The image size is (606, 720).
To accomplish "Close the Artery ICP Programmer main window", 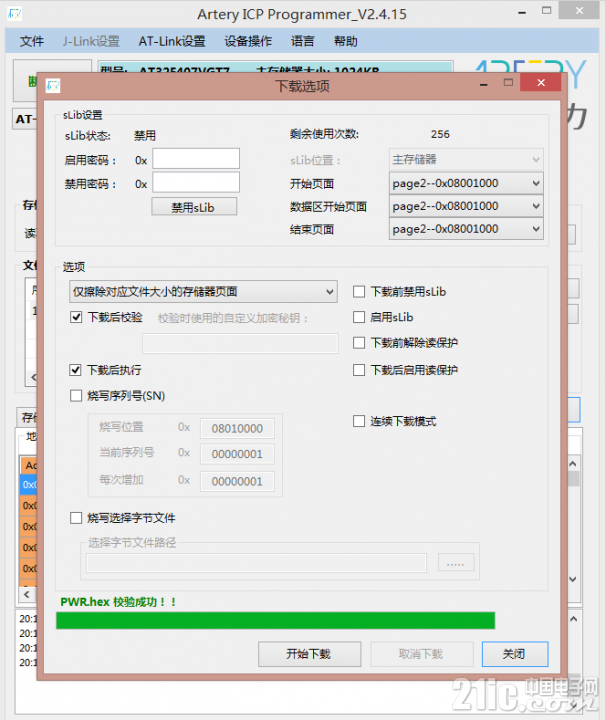I will pos(579,11).
